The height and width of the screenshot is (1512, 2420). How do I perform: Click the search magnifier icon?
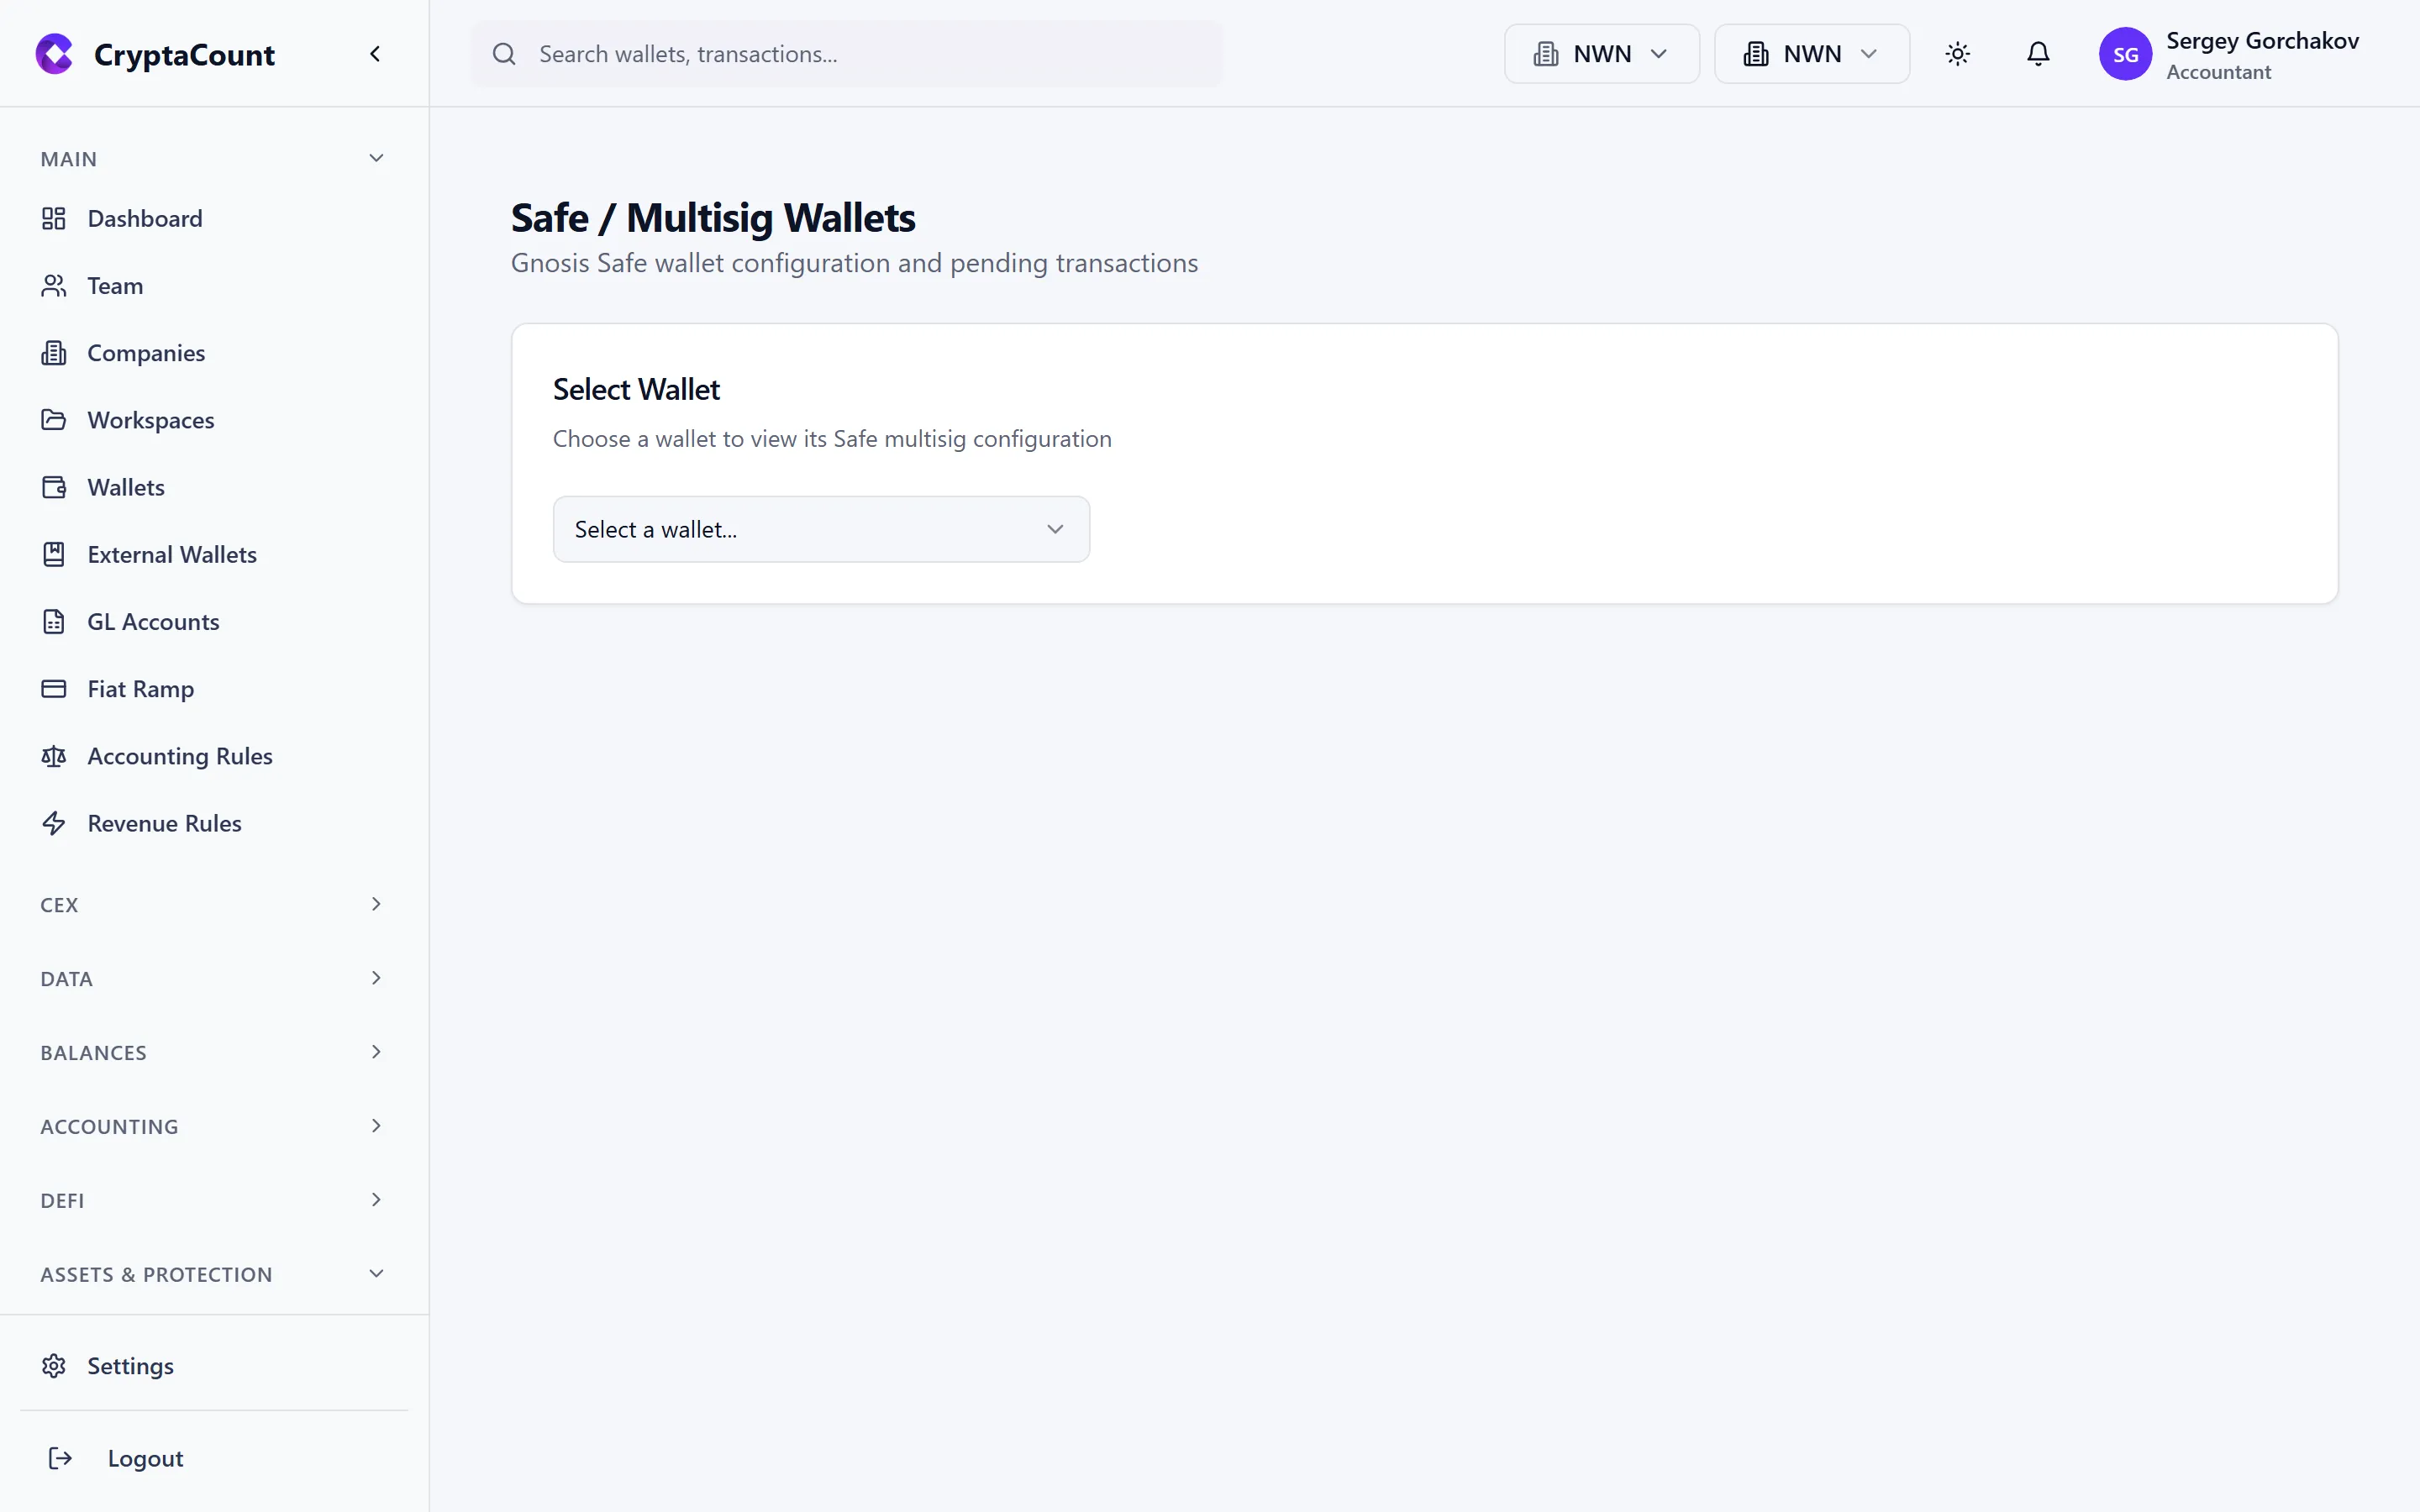tap(505, 54)
